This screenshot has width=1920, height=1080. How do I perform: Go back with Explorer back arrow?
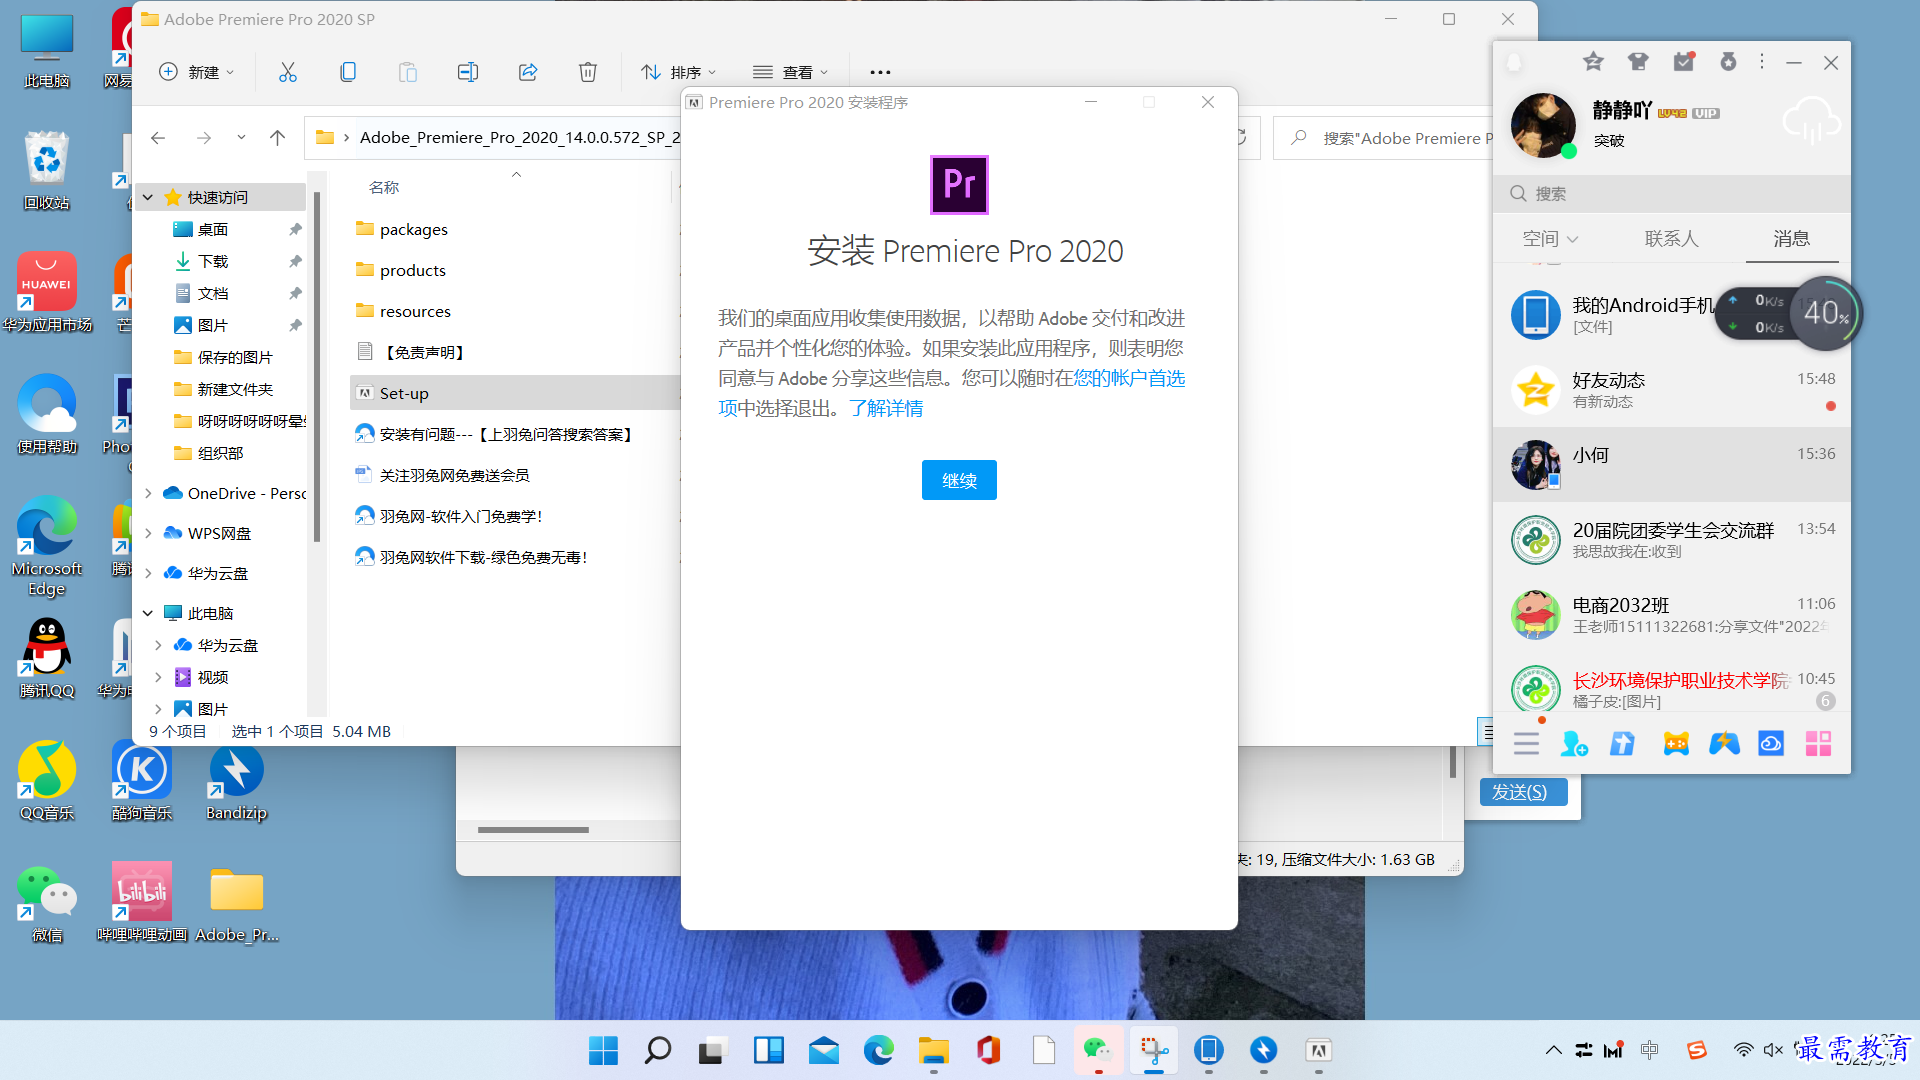158,138
